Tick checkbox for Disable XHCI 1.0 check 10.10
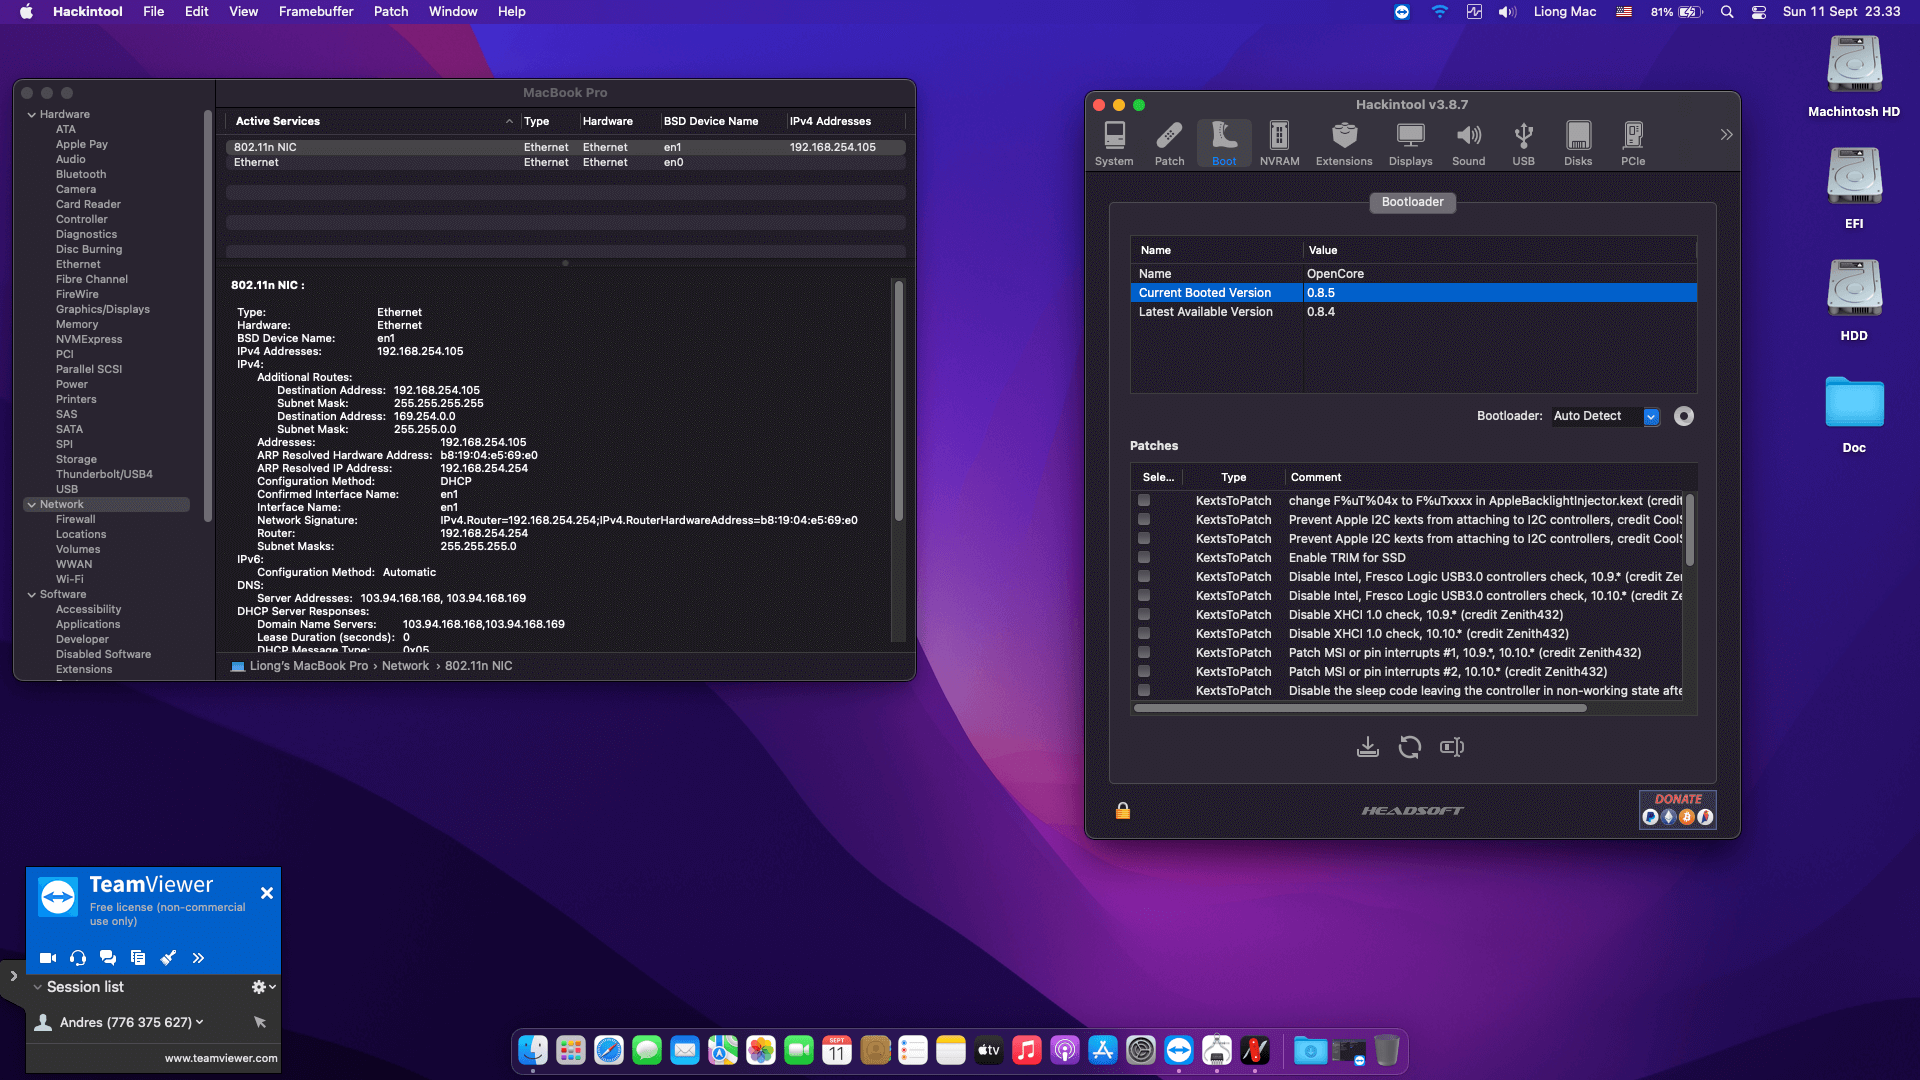 1144,634
